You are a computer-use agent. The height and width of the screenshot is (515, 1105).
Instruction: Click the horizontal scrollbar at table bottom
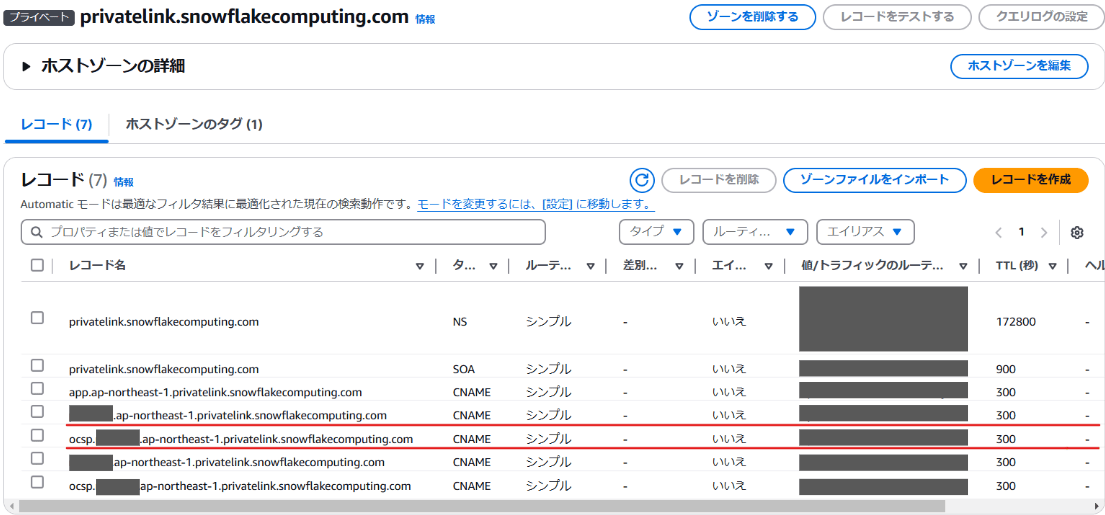481,506
